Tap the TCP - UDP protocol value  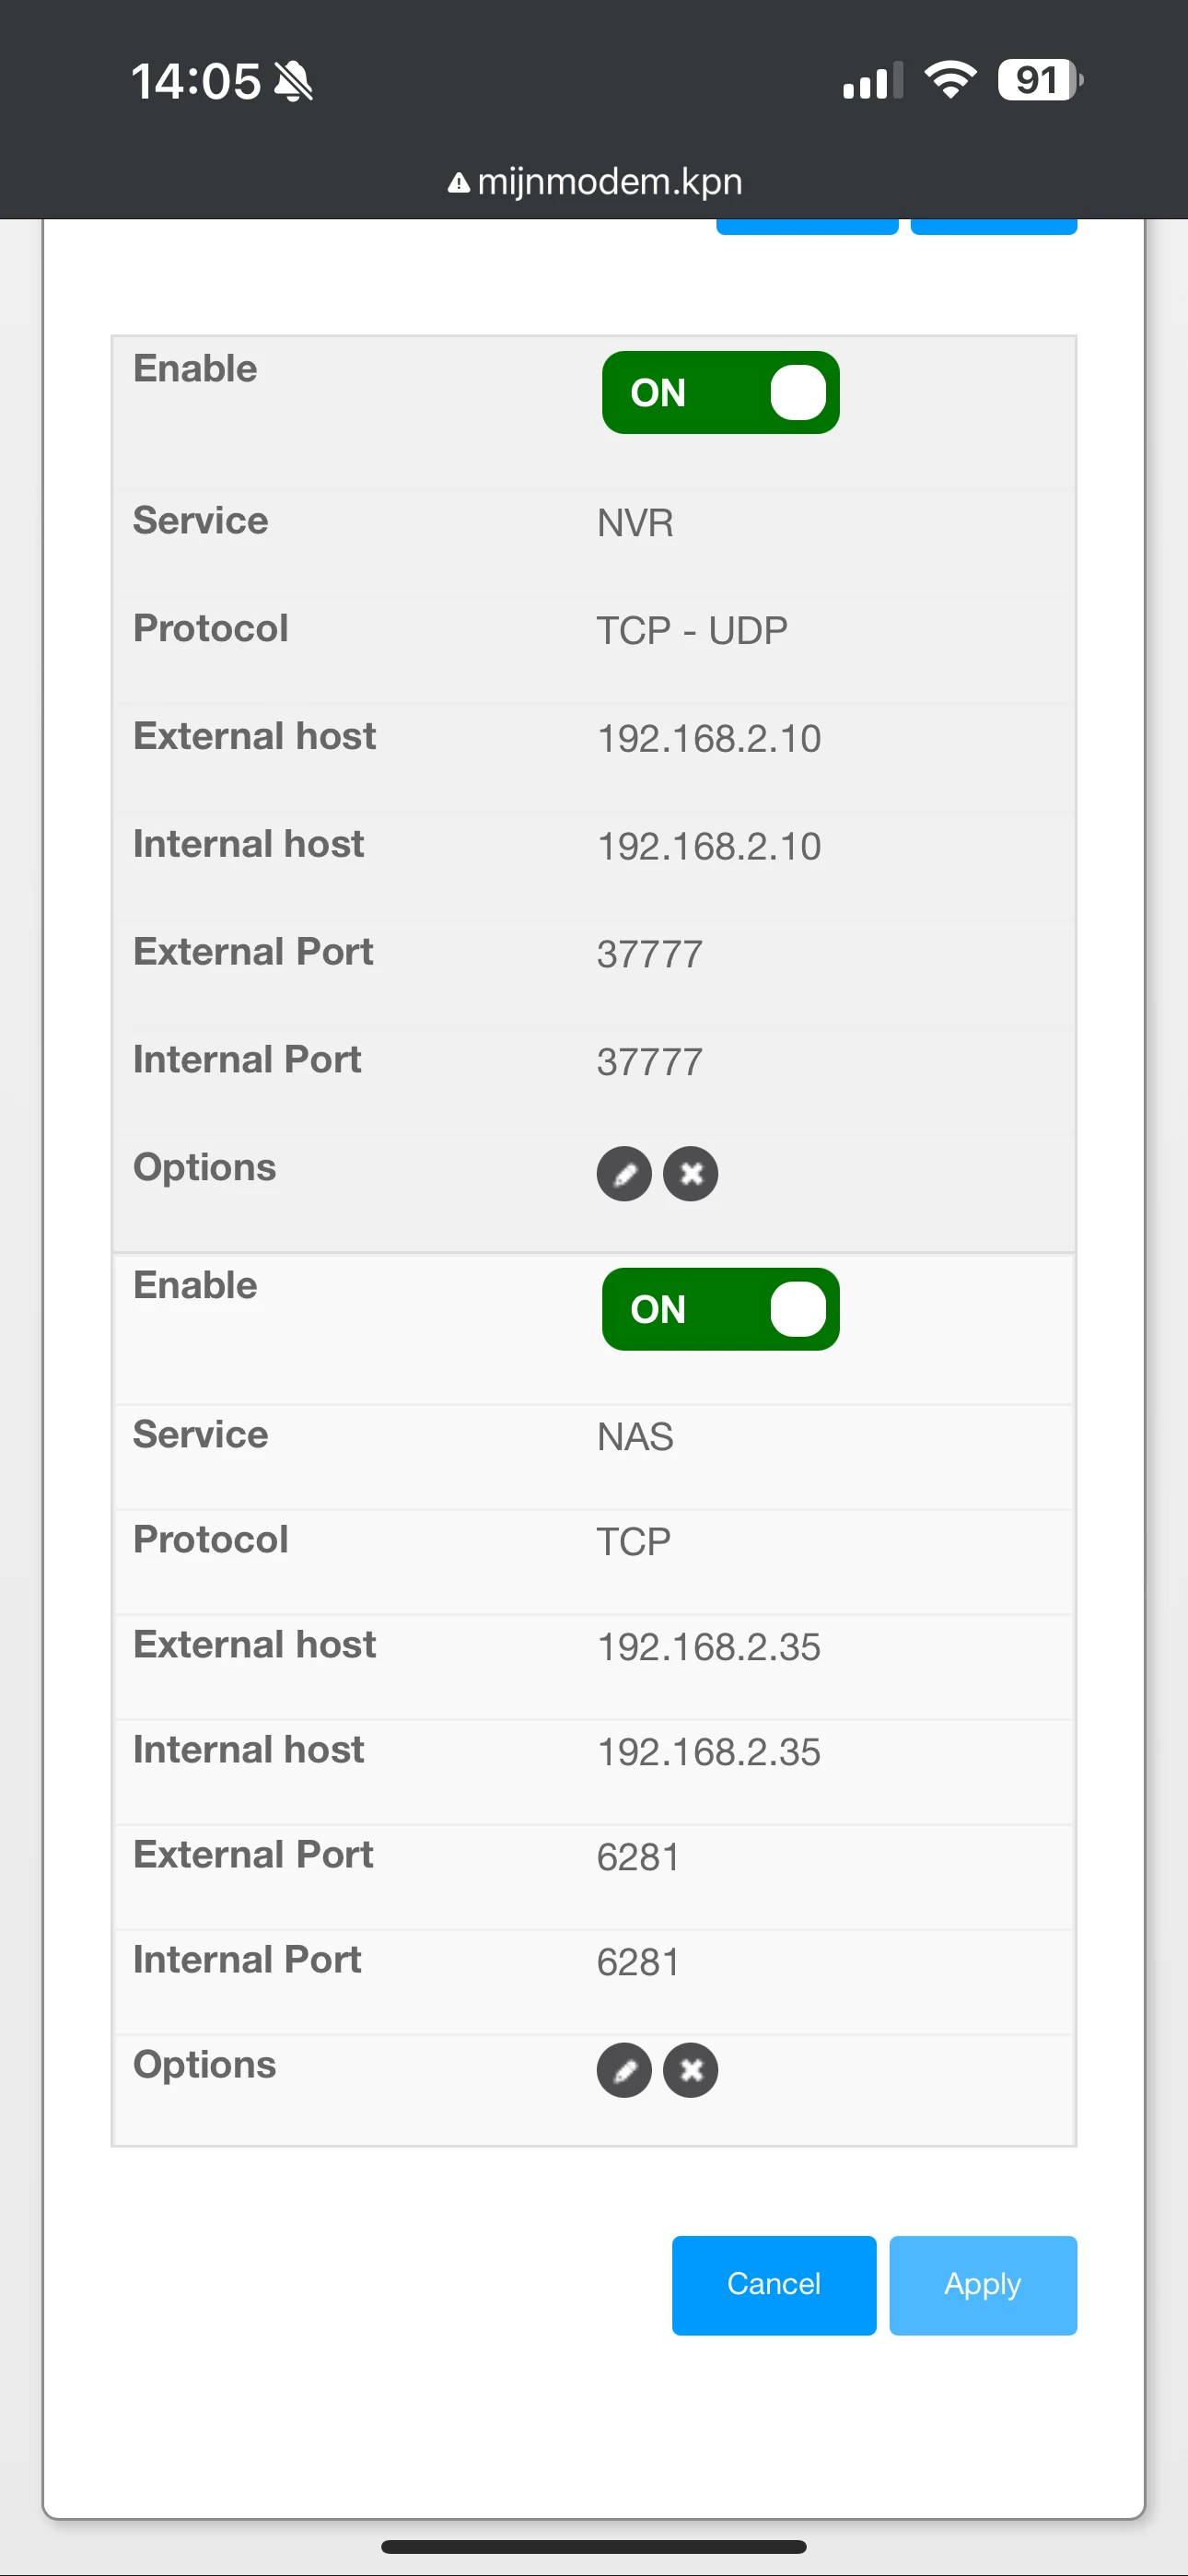coord(692,631)
